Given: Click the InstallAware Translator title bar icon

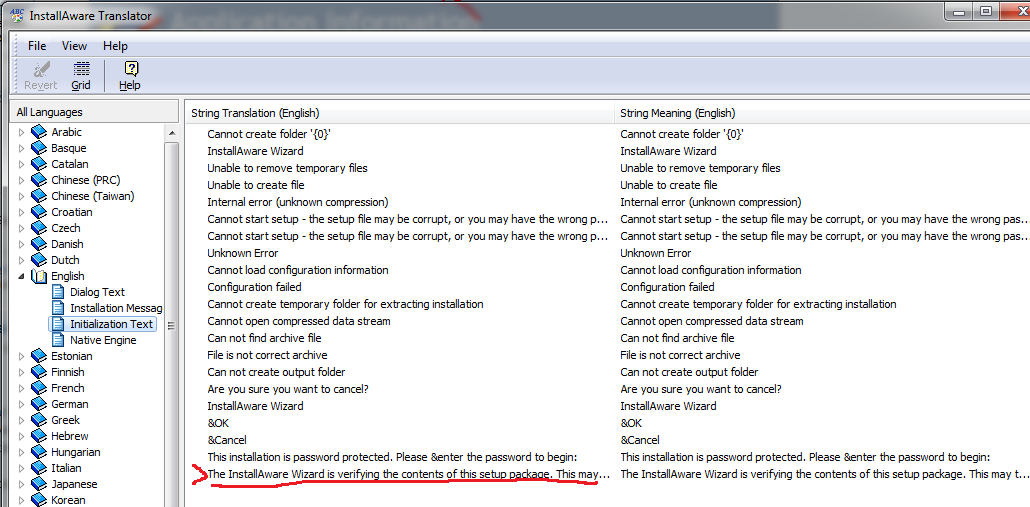Looking at the screenshot, I should 17,16.
